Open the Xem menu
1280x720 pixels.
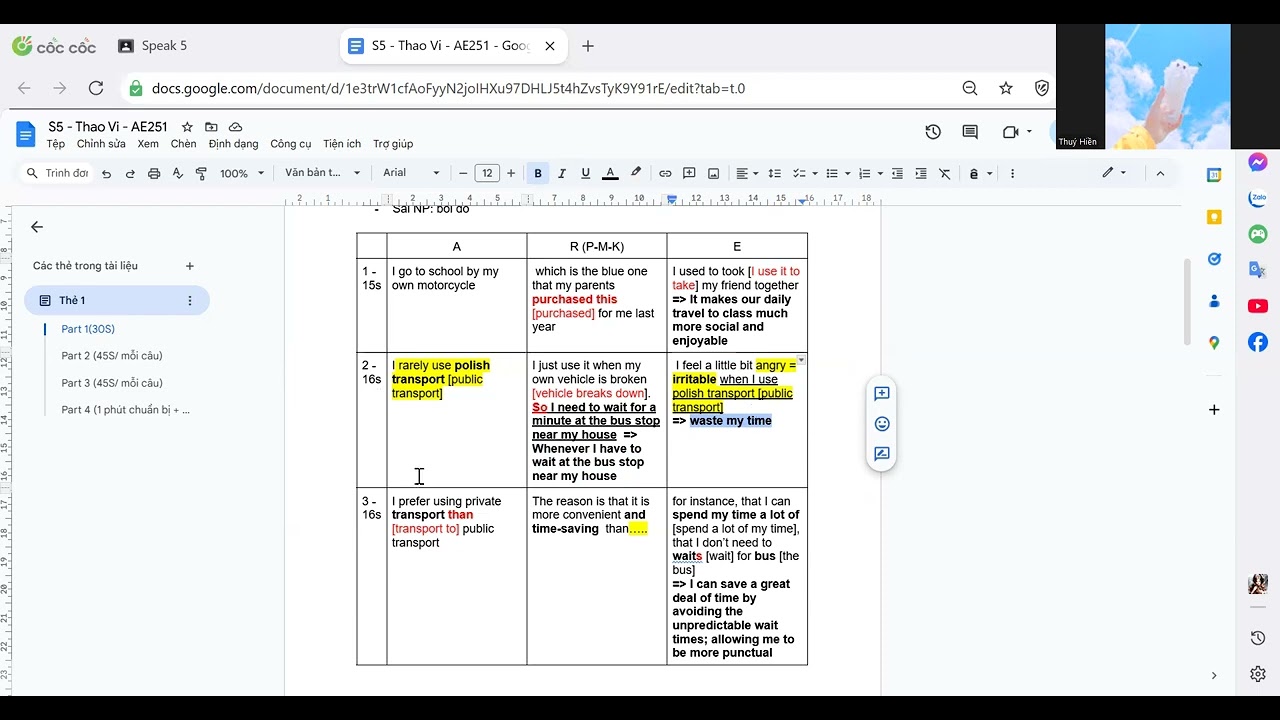pos(148,144)
